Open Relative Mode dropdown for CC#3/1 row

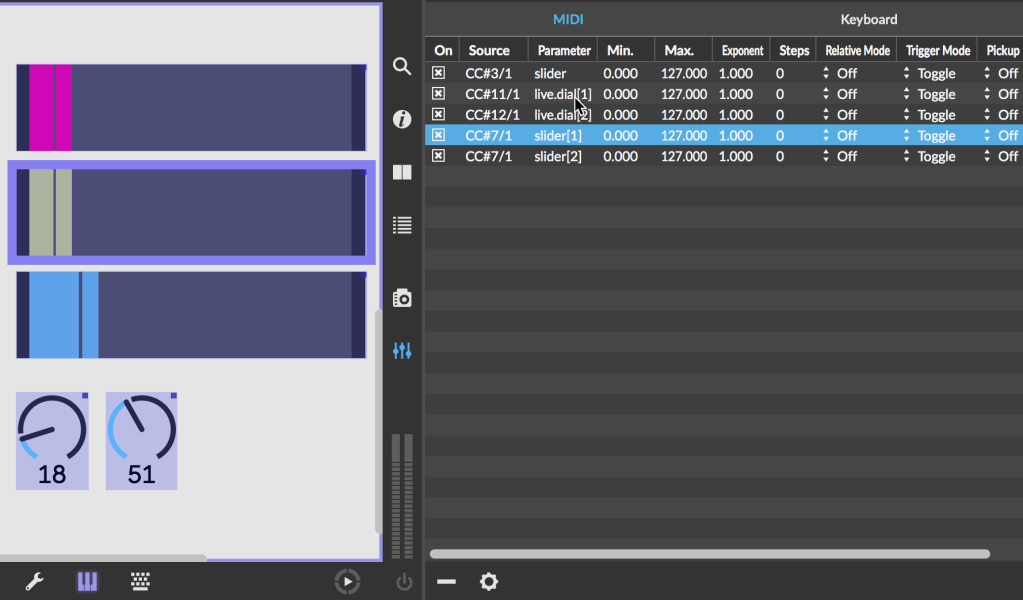click(x=840, y=73)
